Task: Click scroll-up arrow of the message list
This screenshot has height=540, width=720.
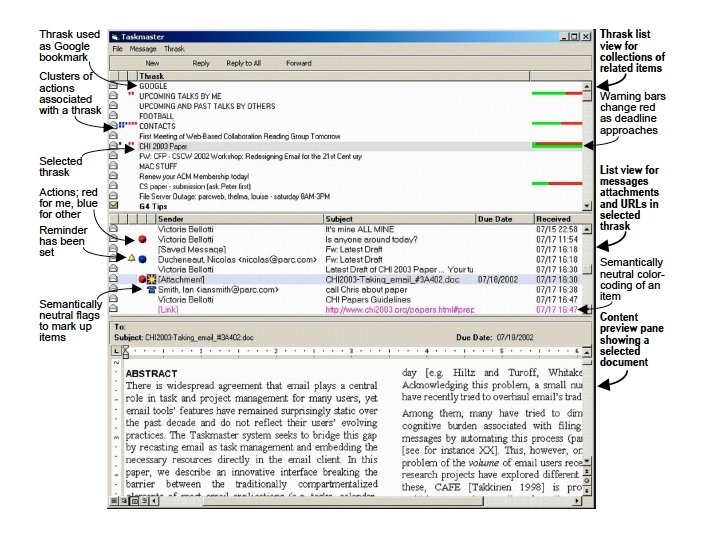Action: 587,229
